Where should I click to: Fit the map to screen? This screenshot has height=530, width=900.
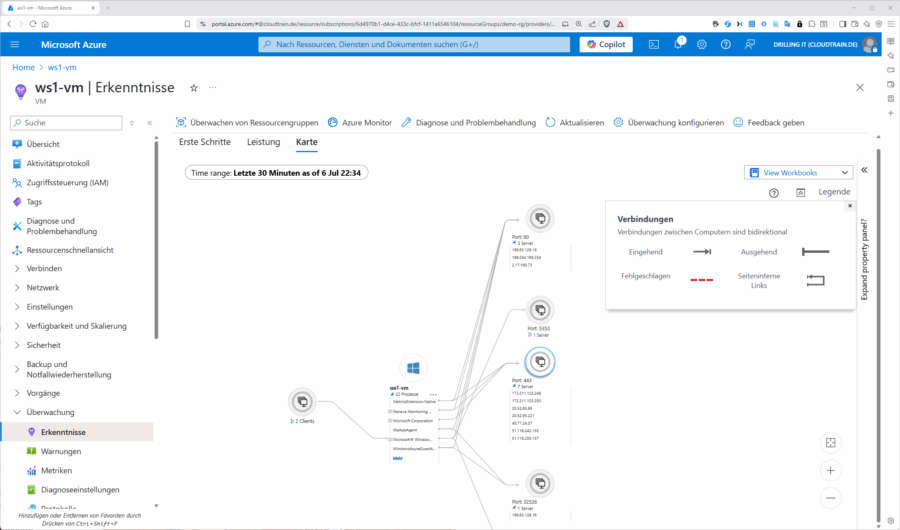tap(831, 443)
